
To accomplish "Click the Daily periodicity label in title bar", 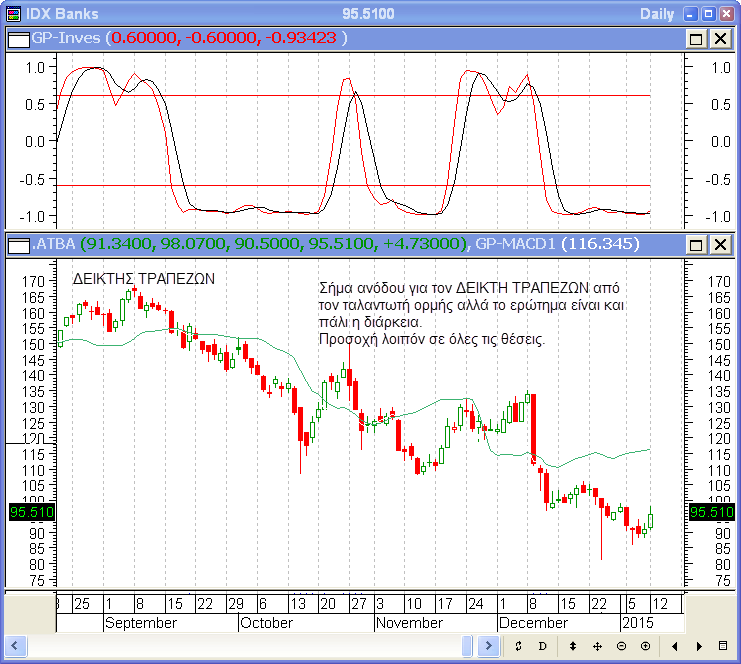I will pos(657,14).
